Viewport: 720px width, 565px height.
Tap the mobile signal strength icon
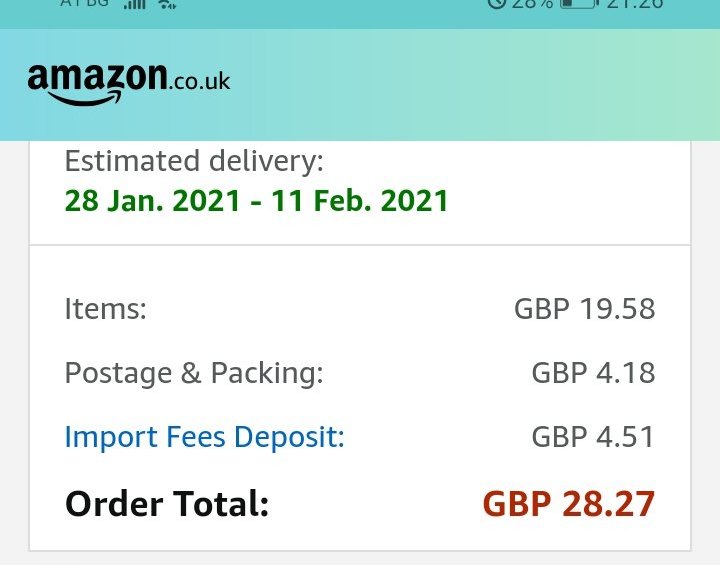(135, 5)
